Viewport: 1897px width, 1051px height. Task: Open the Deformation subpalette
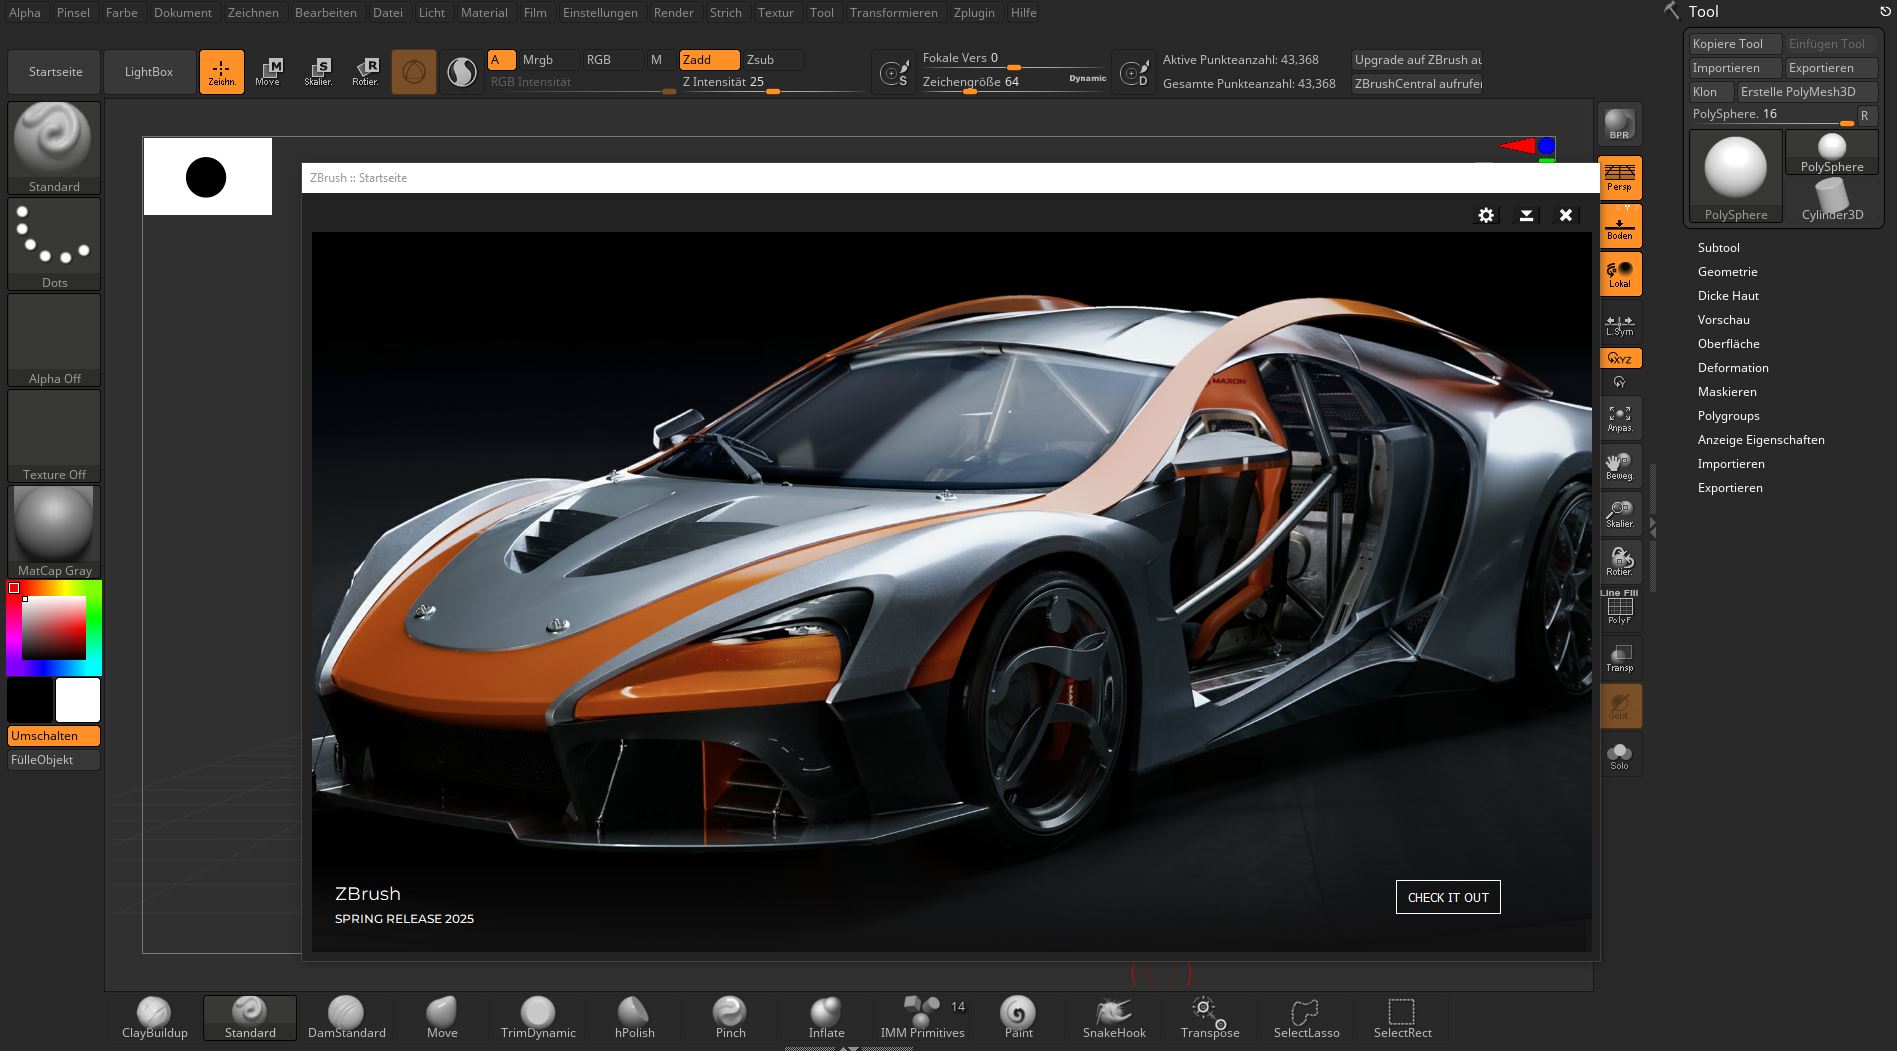[x=1732, y=368]
